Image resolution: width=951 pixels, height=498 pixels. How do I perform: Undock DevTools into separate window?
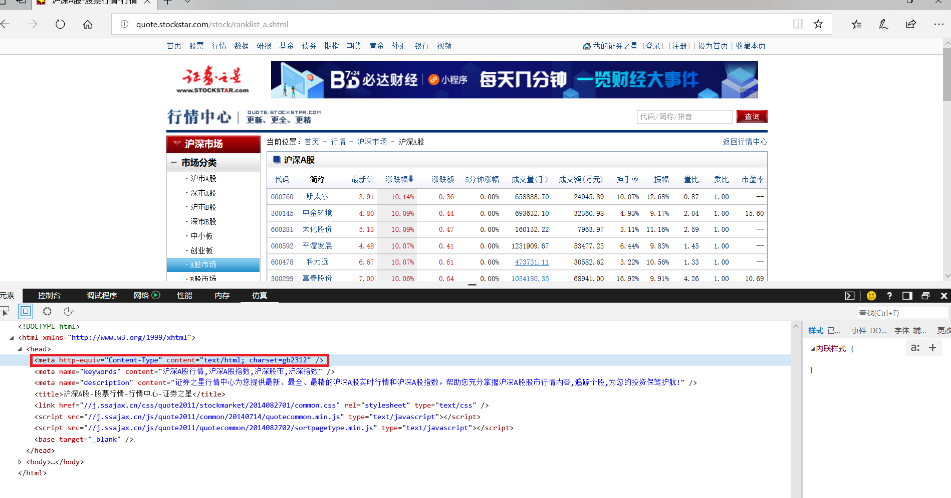pos(926,295)
